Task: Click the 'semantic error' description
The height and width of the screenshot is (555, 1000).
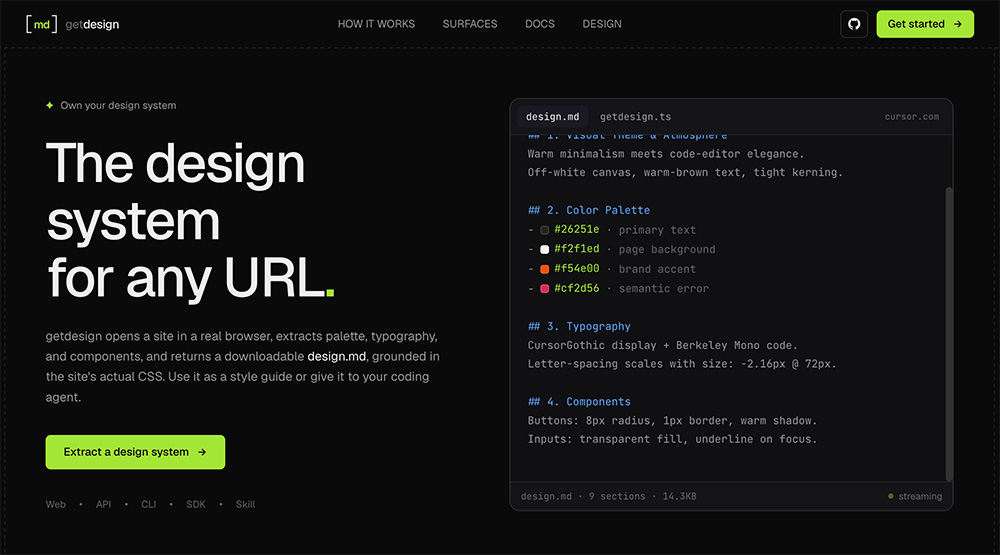Action: [663, 289]
